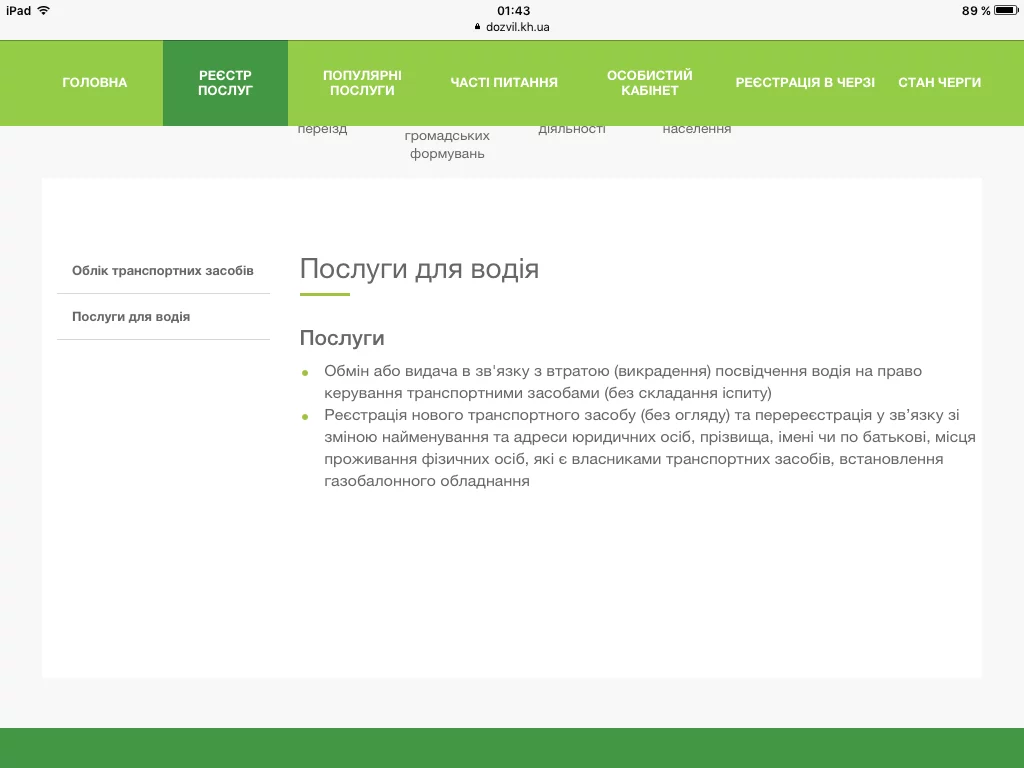
Task: Click the partially hidden переїзд category
Action: click(x=322, y=130)
